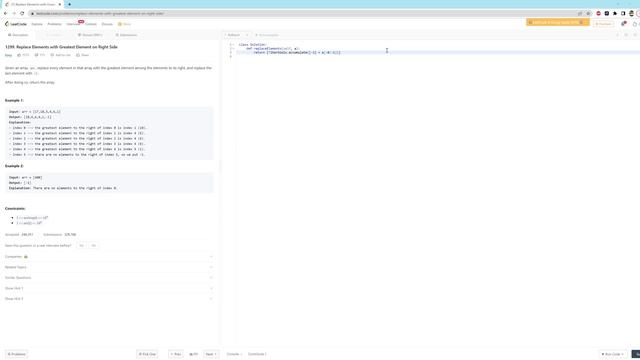Expand Show Hint 1
The image size is (640, 360).
109,289
